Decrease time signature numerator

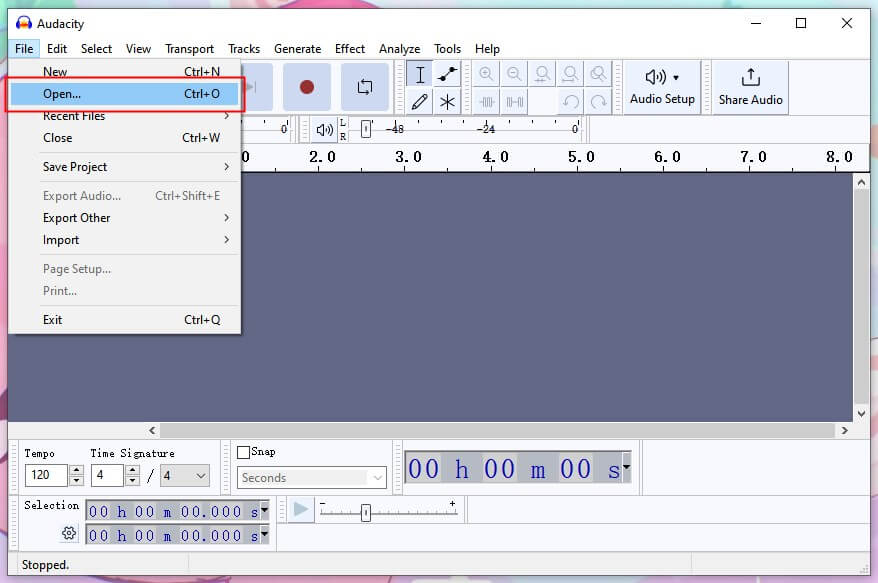pyautogui.click(x=132, y=481)
